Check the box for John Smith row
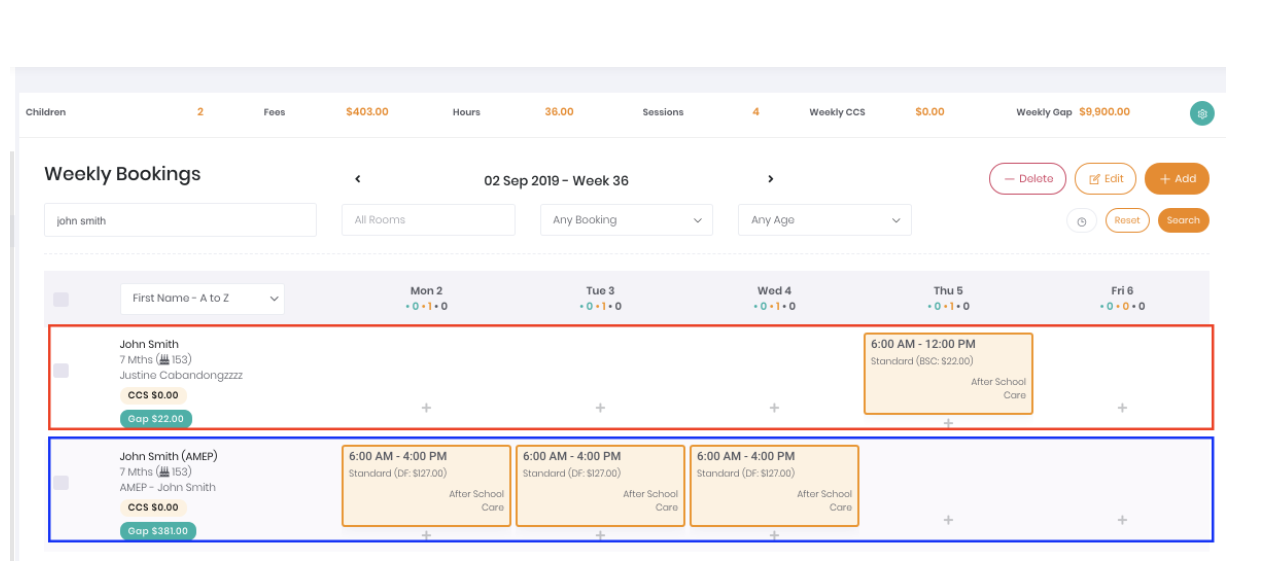Viewport: 1280px width, 570px height. [61, 371]
